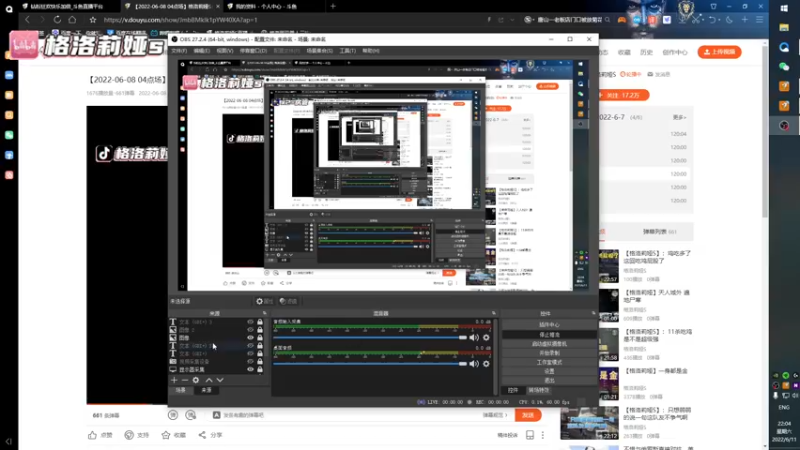The width and height of the screenshot is (800, 450).
Task: Switch to the 场景 tab in OBS
Action: (x=181, y=390)
